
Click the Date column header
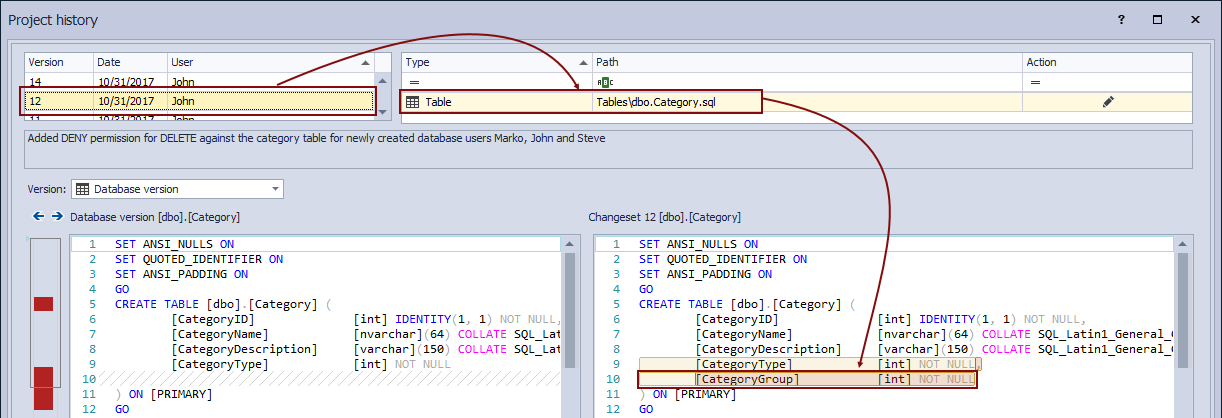(x=130, y=62)
